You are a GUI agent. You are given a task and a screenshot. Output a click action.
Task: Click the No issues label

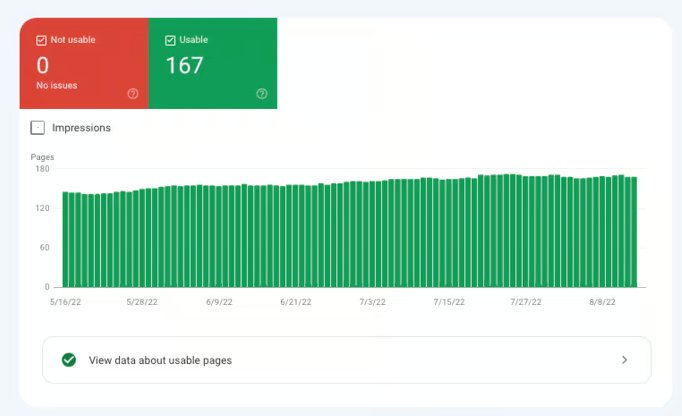[57, 85]
